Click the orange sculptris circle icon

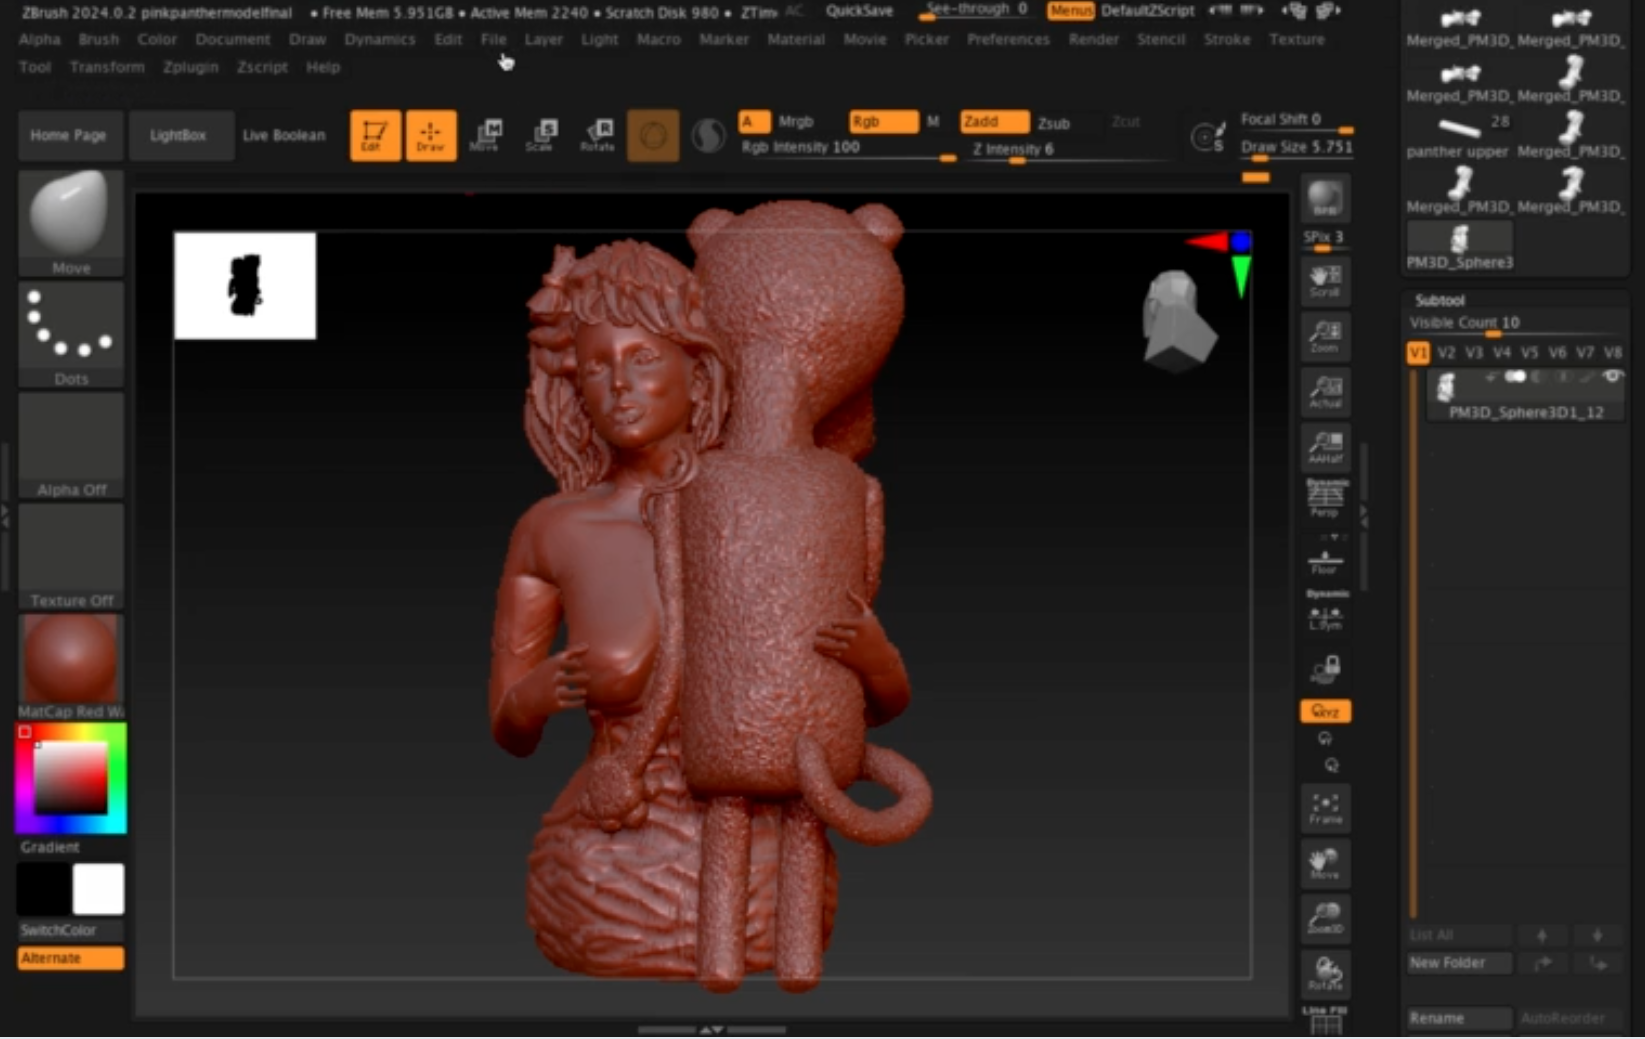pos(653,135)
